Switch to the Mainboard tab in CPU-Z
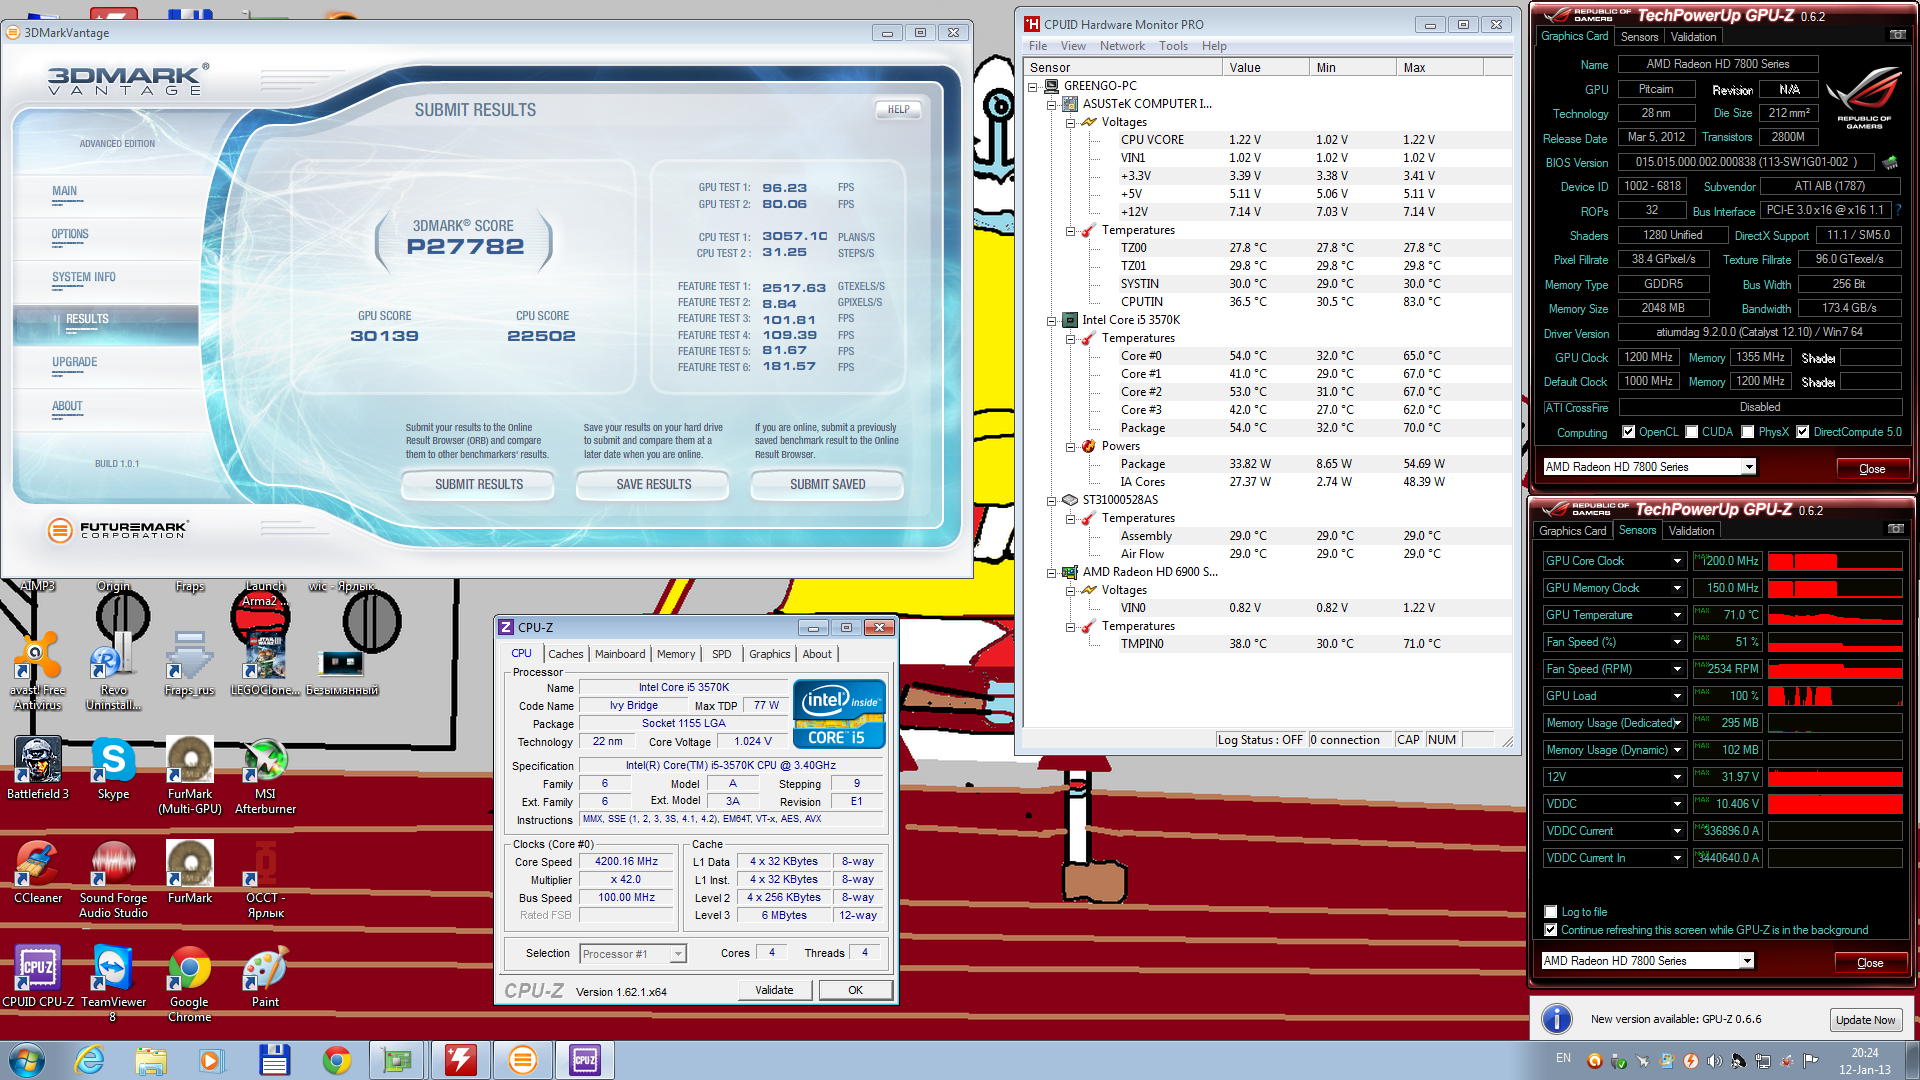Viewport: 1920px width, 1080px height. (620, 654)
